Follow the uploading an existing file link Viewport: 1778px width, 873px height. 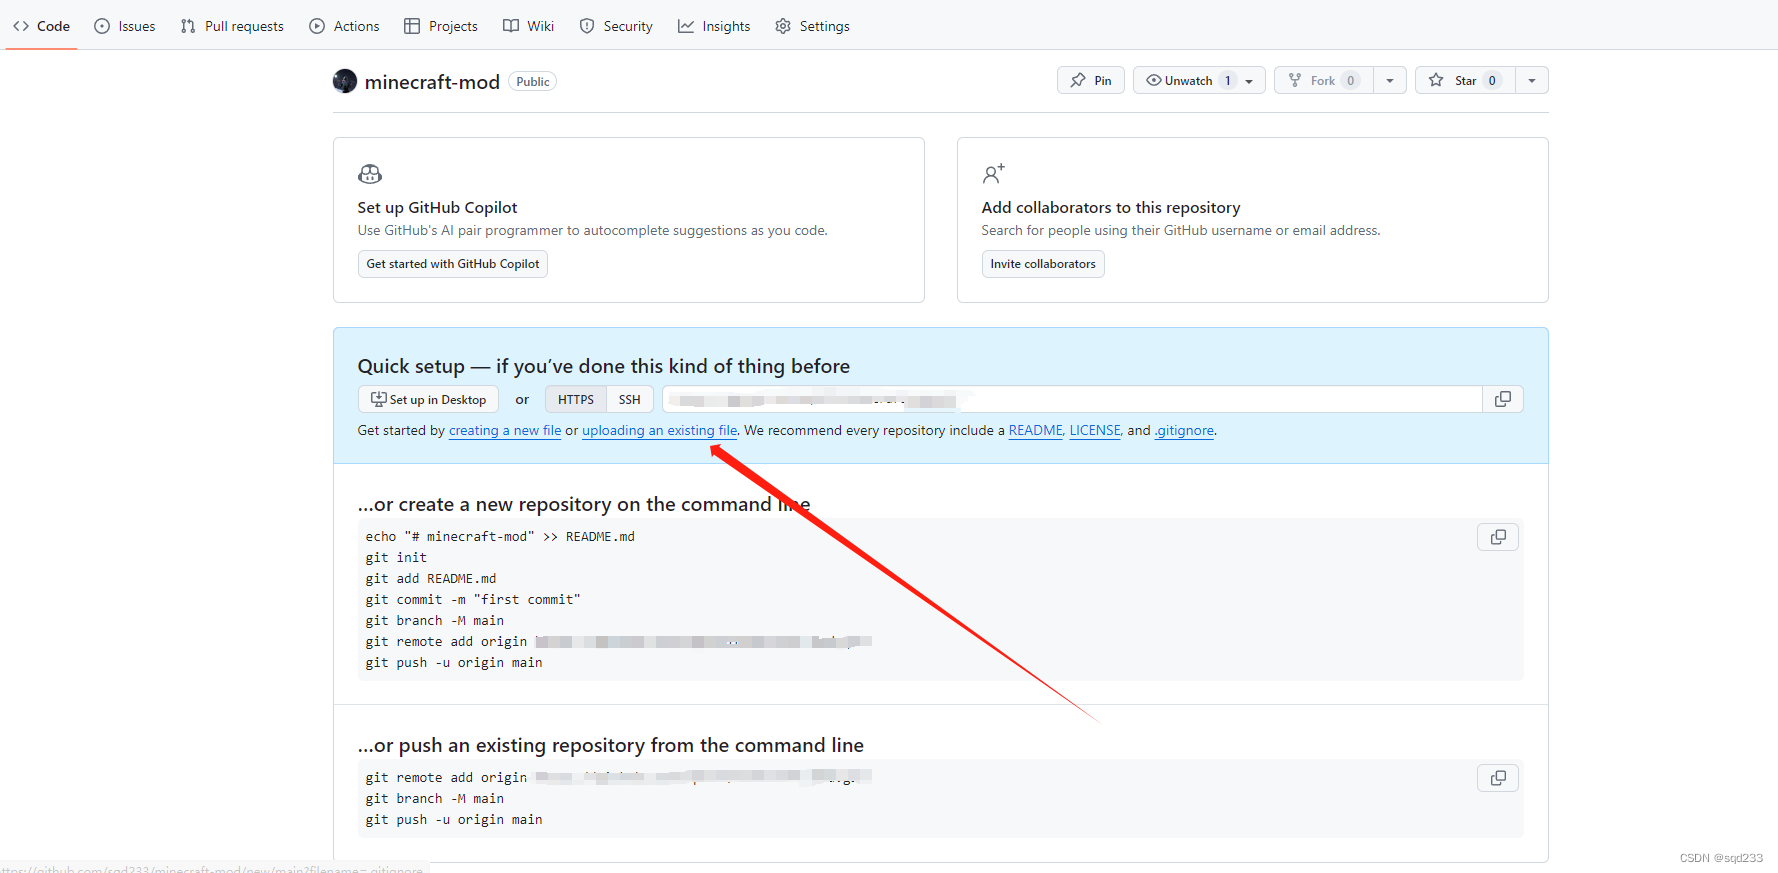pos(660,431)
